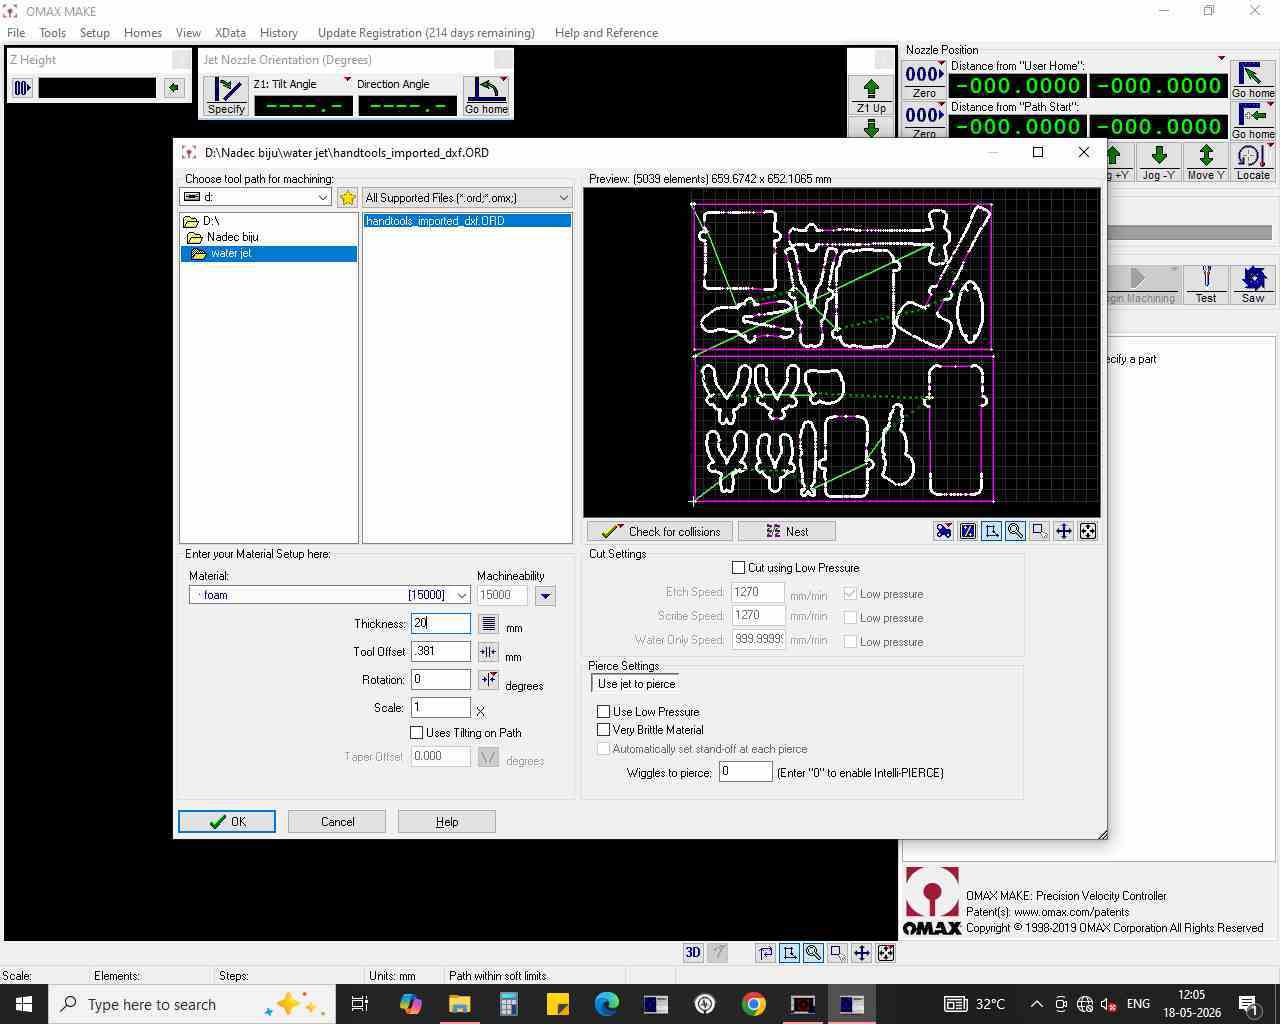The image size is (1280, 1024).
Task: Click the zoom window icon under the preview
Action: pos(1040,531)
